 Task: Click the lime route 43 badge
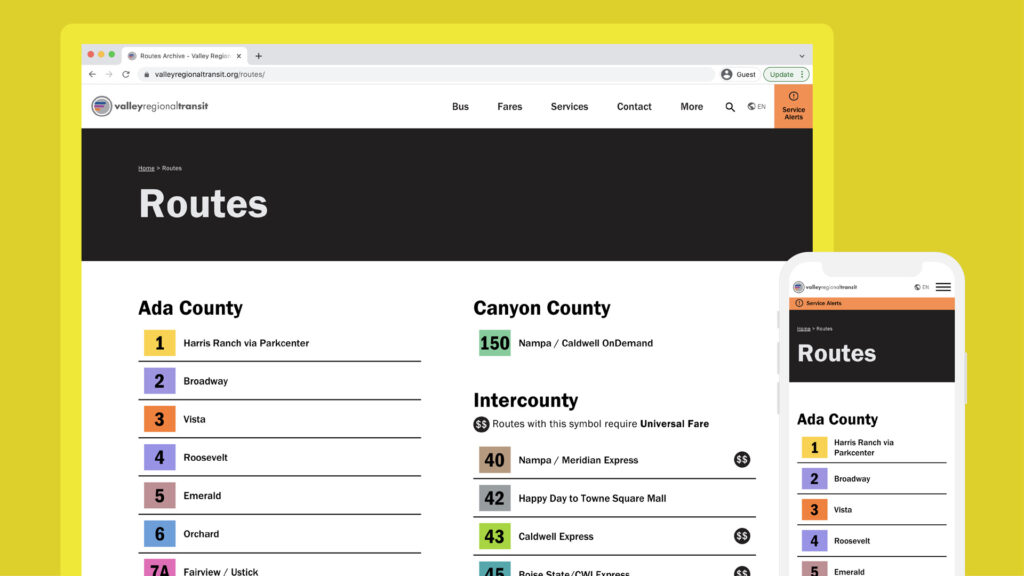[494, 536]
